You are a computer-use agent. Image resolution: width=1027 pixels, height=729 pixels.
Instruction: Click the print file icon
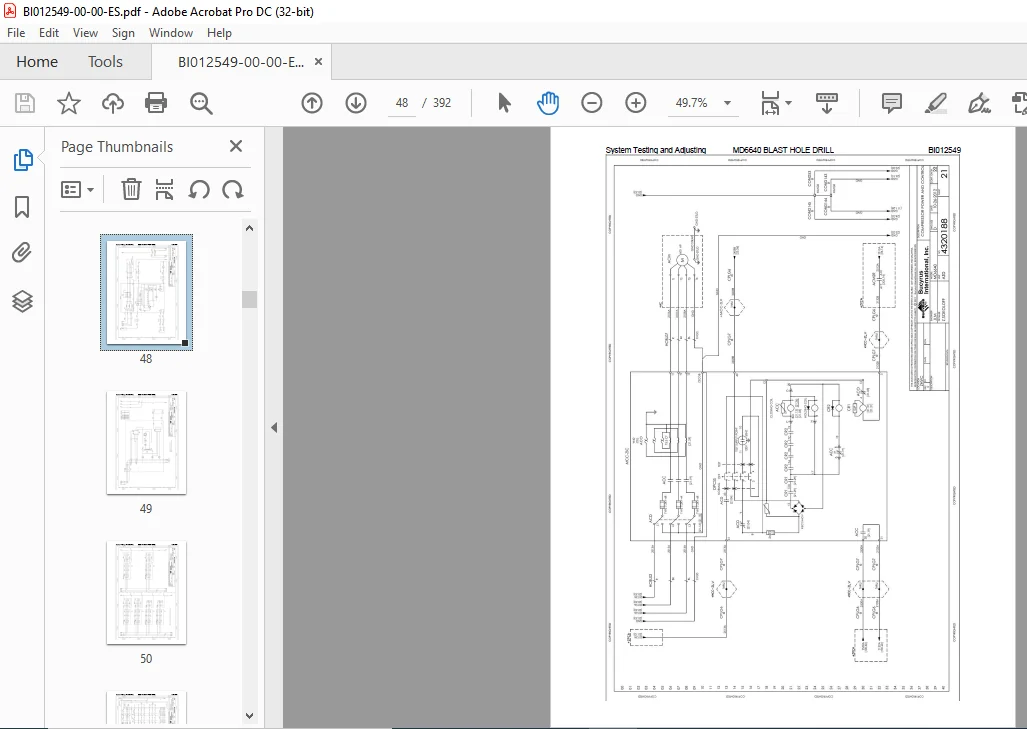point(156,103)
